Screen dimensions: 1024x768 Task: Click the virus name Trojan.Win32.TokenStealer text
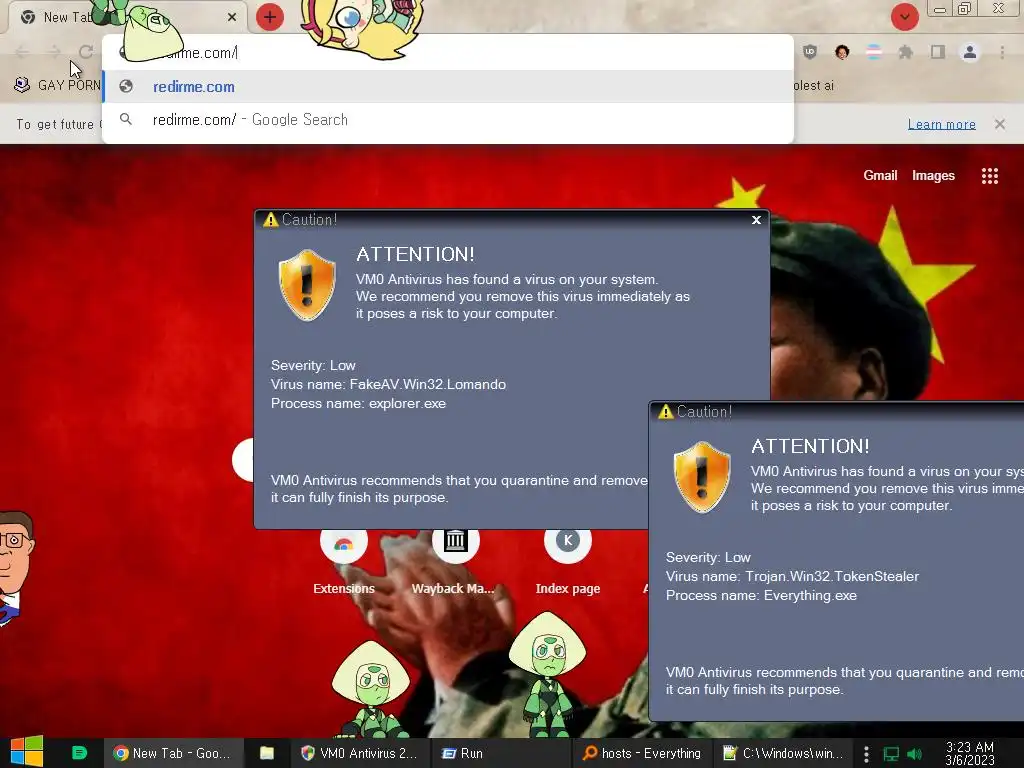tap(832, 576)
